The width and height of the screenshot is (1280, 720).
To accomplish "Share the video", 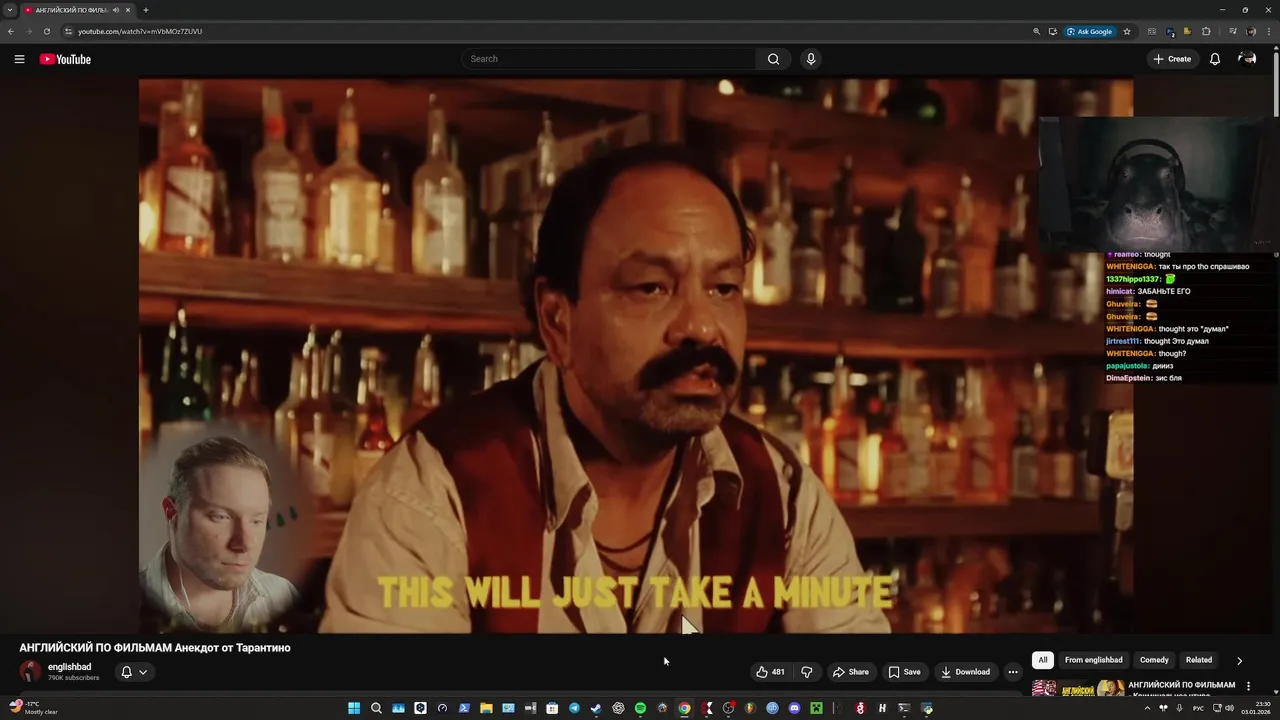I will tap(851, 672).
